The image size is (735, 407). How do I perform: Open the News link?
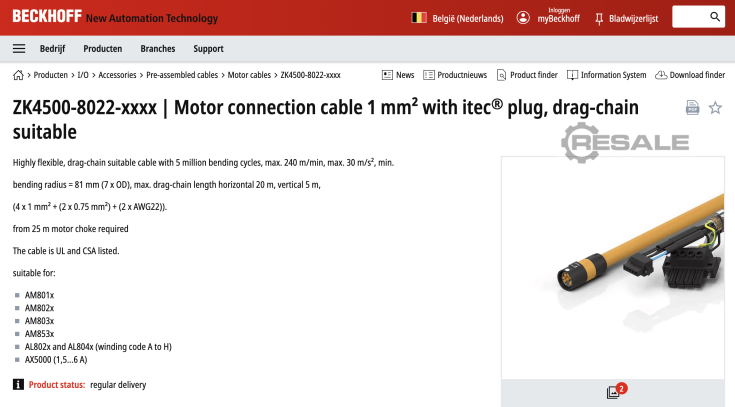point(405,75)
